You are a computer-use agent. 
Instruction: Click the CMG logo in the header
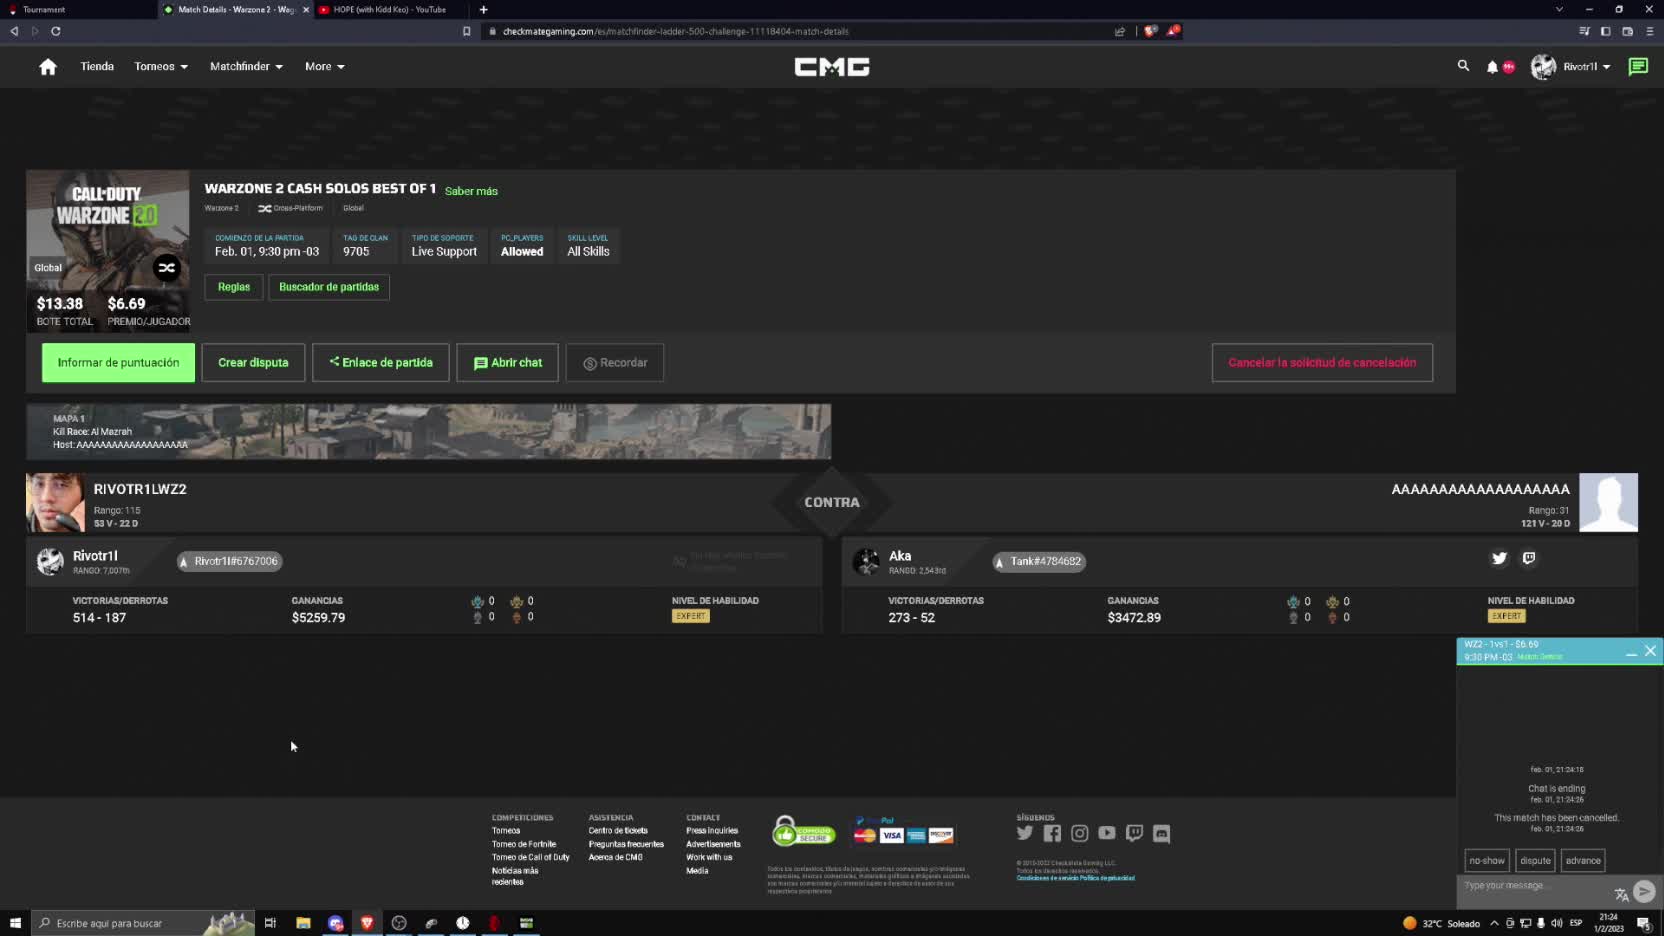coord(832,67)
